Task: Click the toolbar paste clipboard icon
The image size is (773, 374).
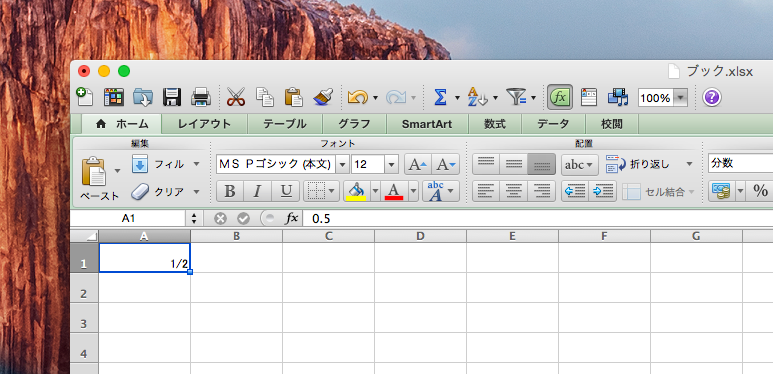Action: coord(294,97)
